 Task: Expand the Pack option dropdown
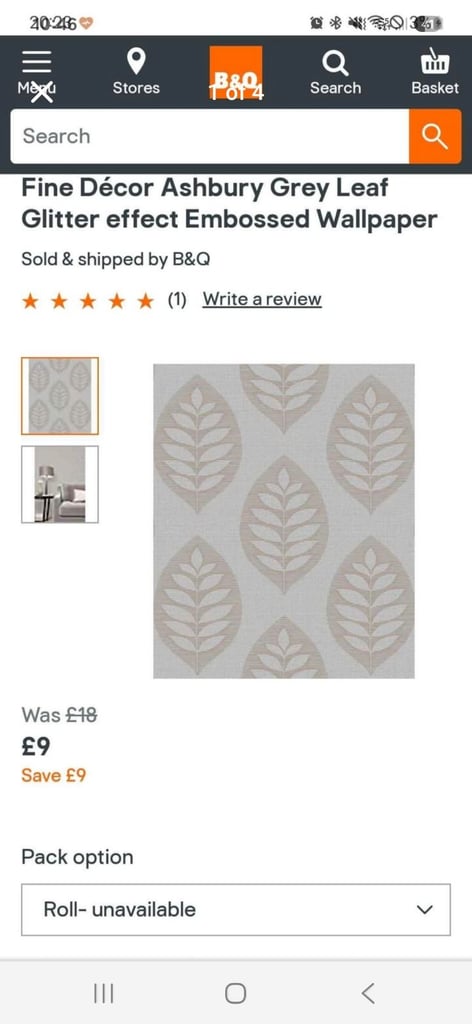(236, 910)
